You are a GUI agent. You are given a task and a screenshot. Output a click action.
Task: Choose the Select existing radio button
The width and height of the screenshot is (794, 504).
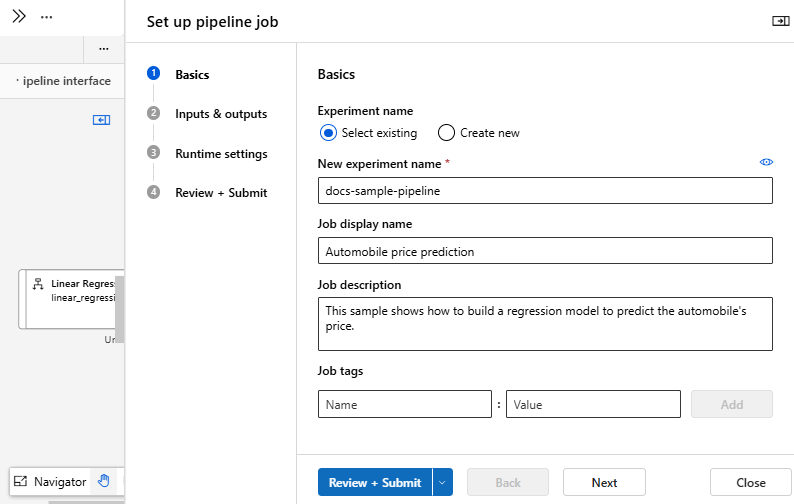click(328, 133)
